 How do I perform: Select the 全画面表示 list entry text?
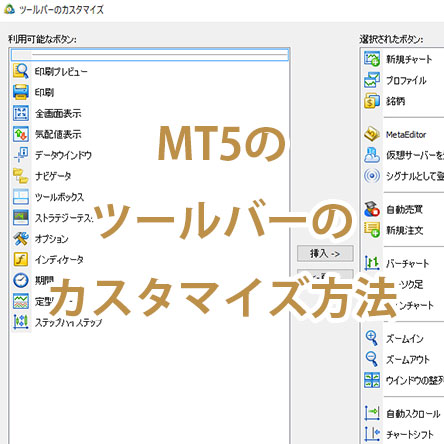coord(58,113)
